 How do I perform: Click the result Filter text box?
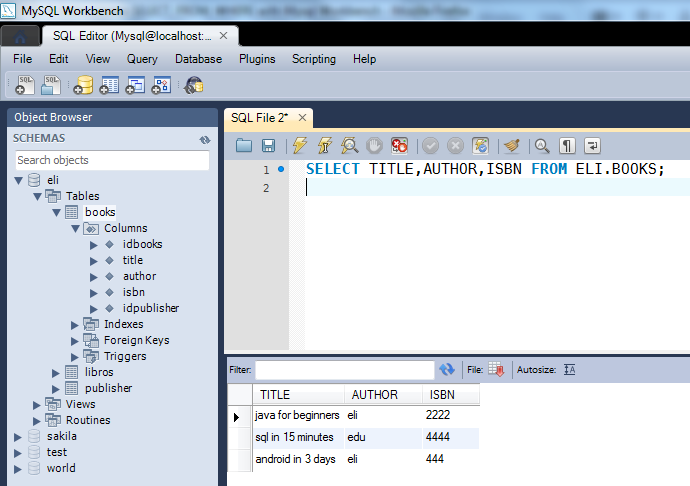coord(345,370)
